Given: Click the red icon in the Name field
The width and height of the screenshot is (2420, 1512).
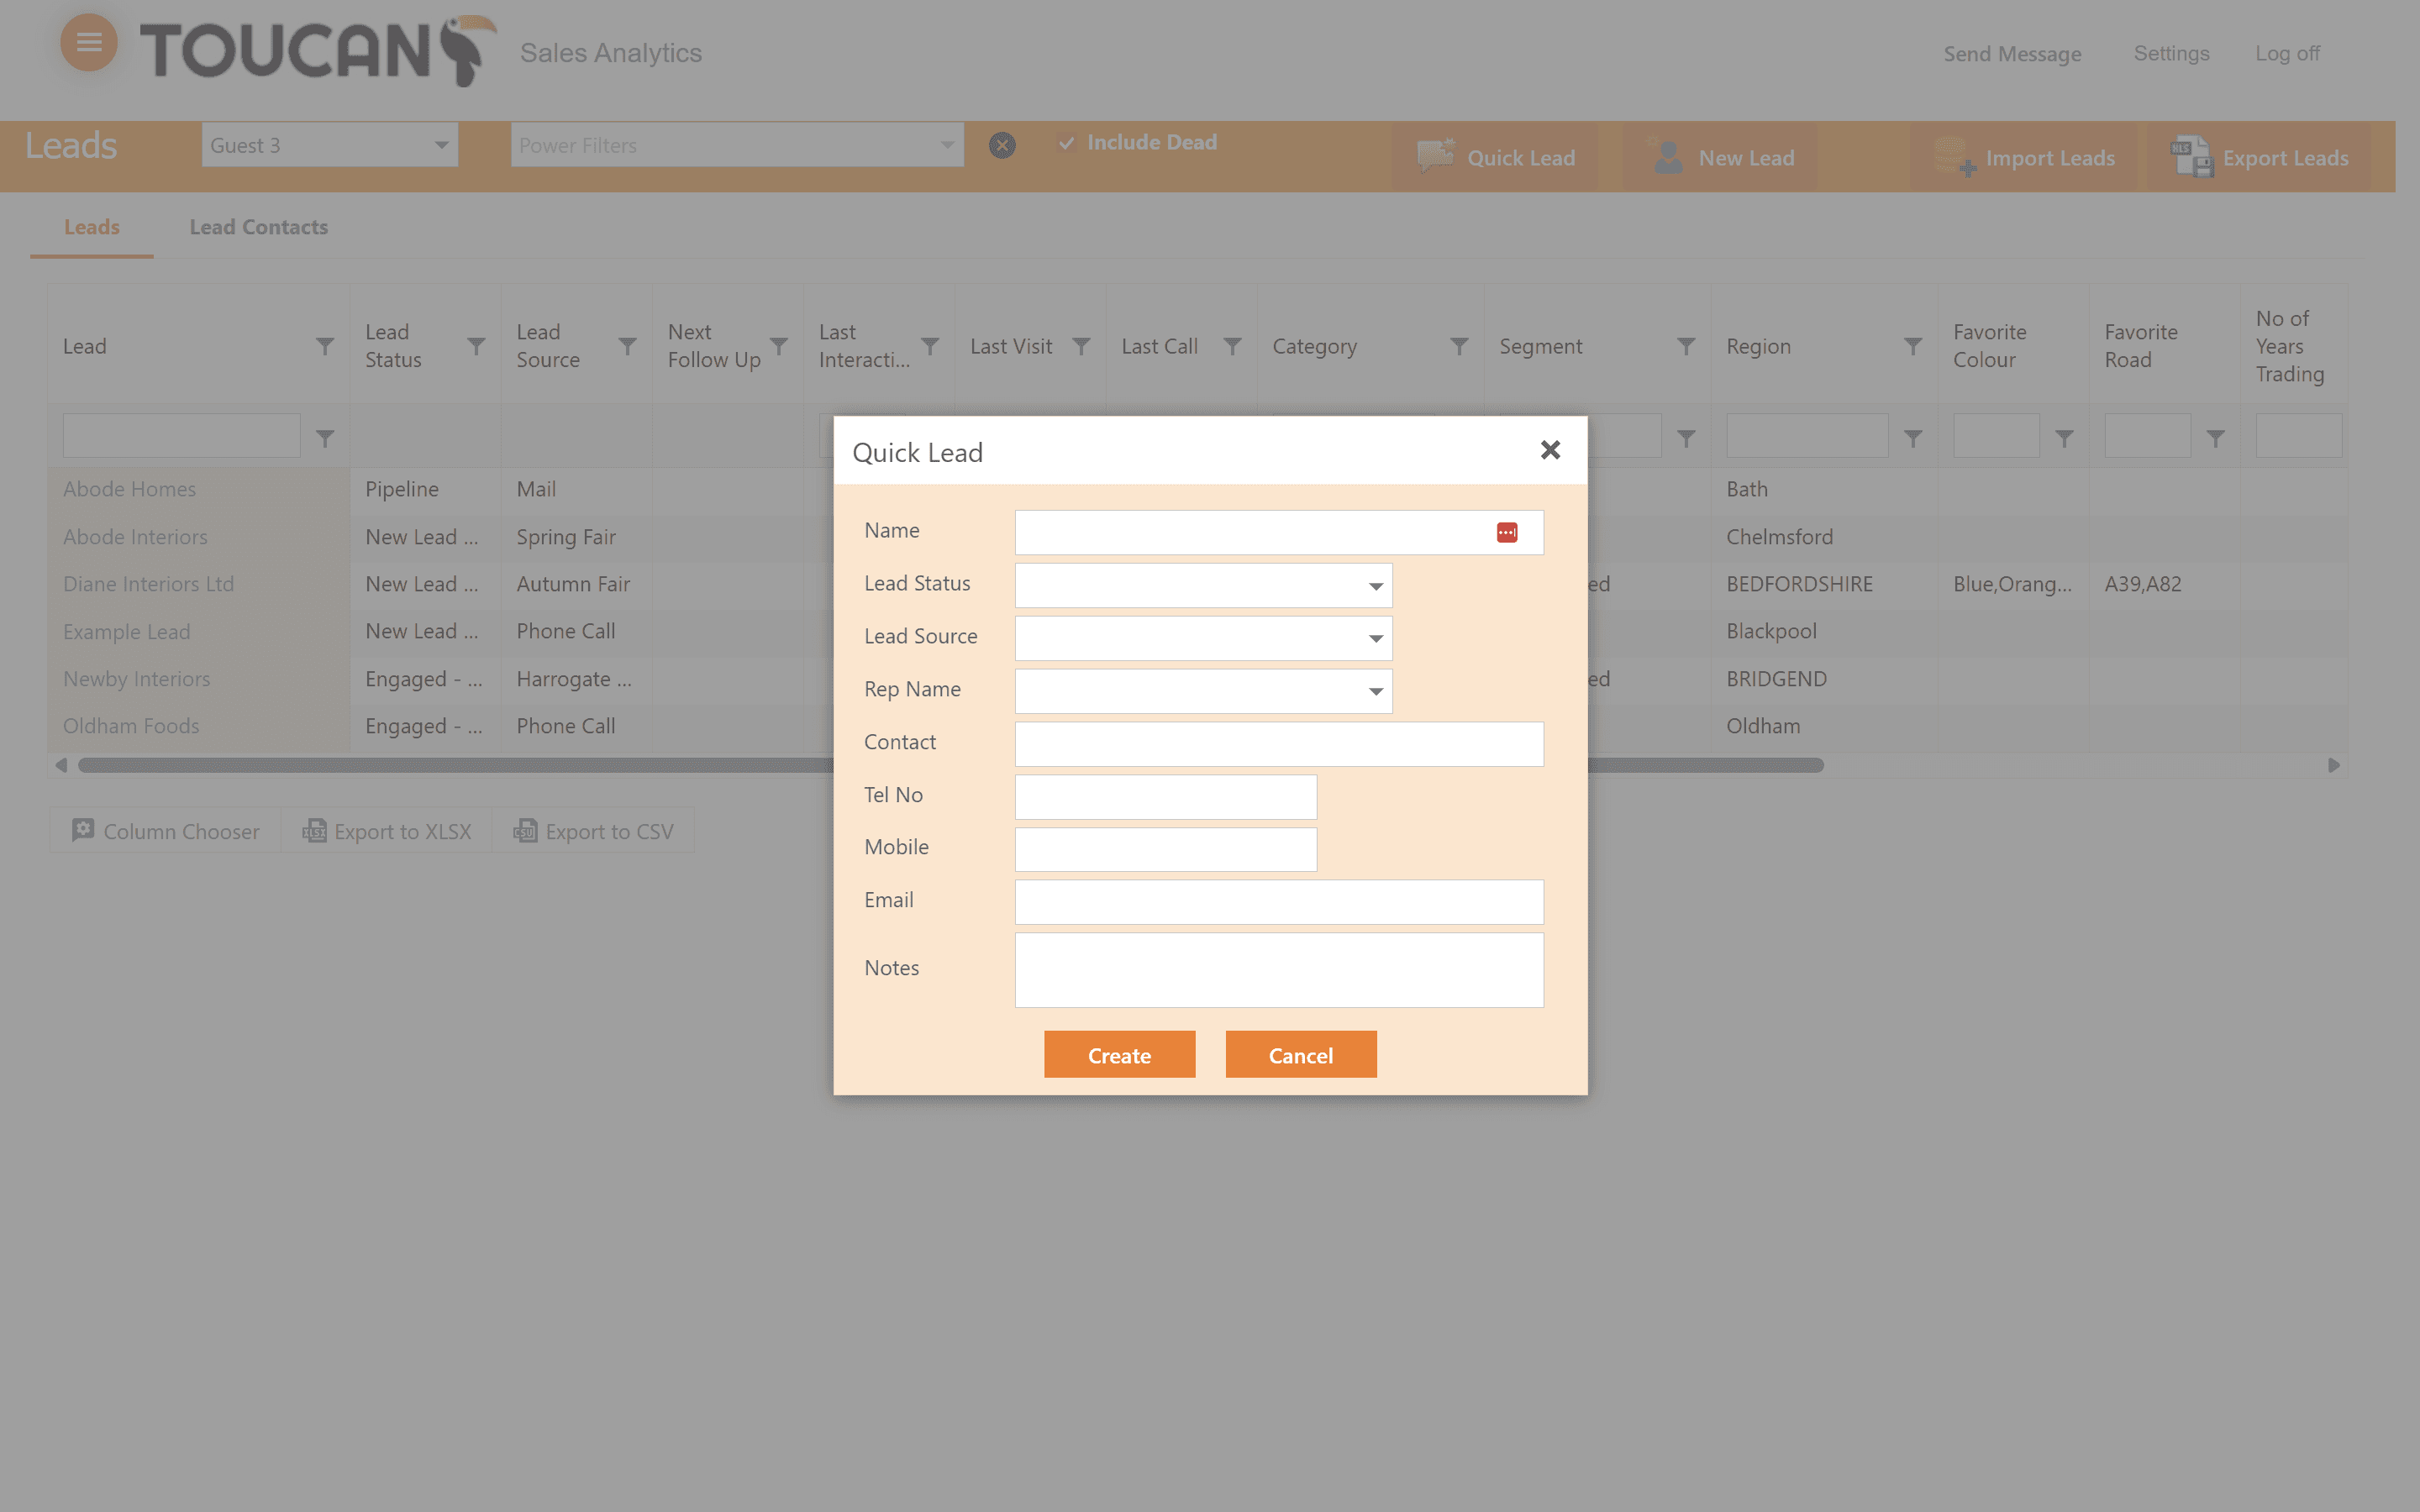Looking at the screenshot, I should pos(1507,533).
